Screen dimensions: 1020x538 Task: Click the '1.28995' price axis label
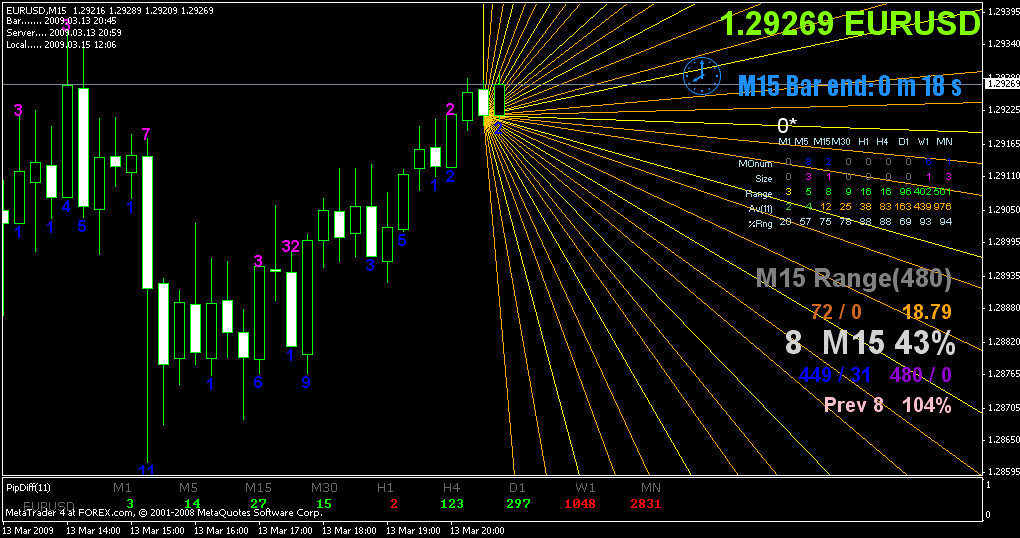point(1002,241)
